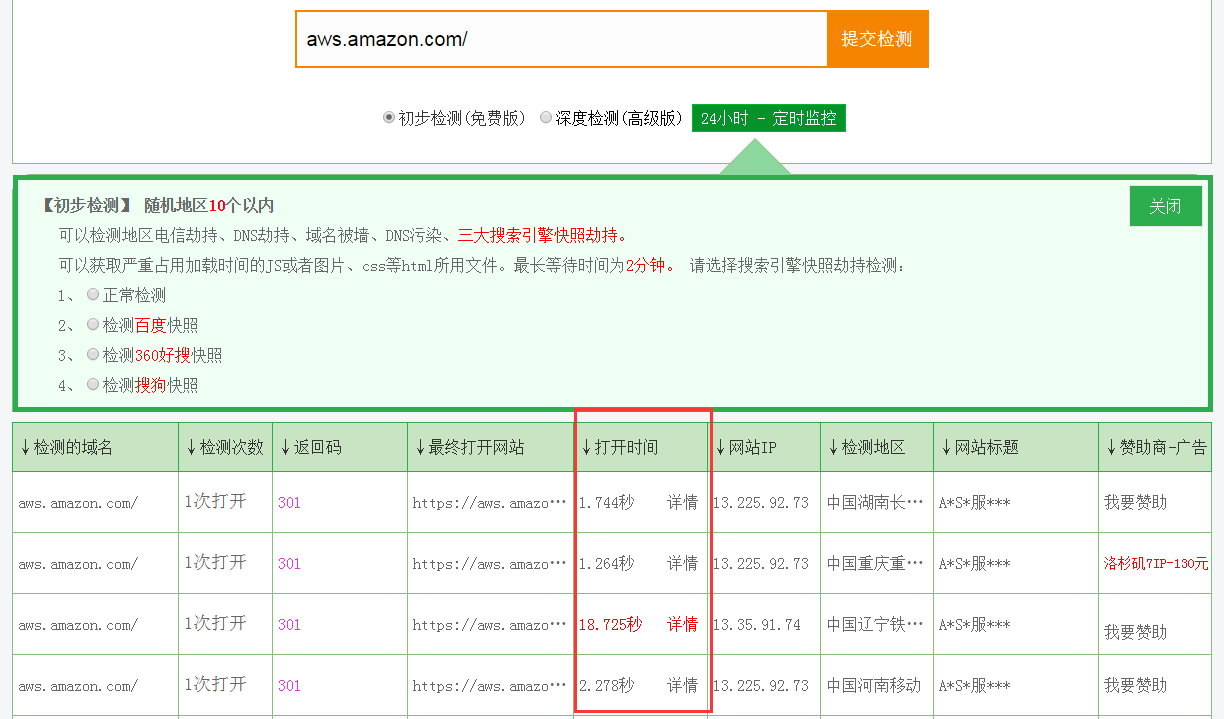Click 1.744秒 open time value
Viewport: 1224px width, 719px height.
(x=606, y=502)
